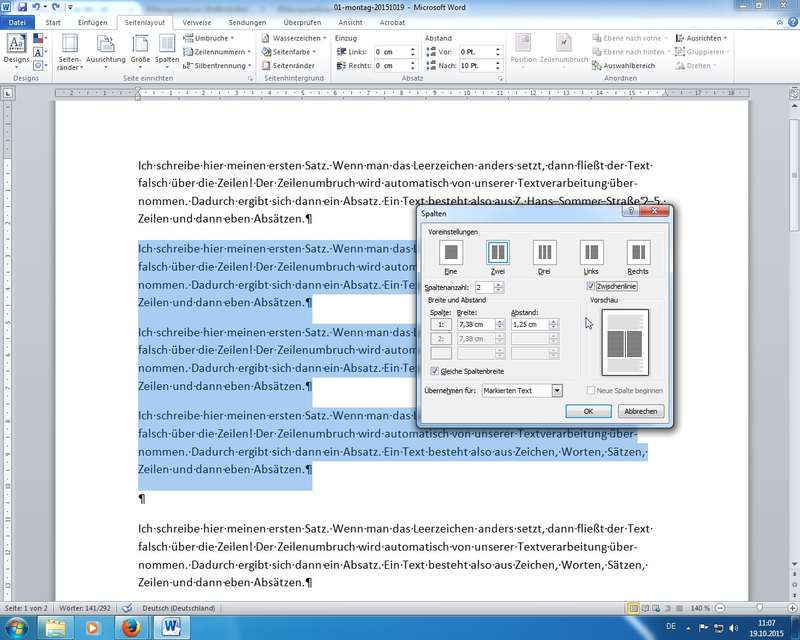Screen dimensions: 800x640
Task: Open the Designs themes gallery
Action: tap(17, 49)
